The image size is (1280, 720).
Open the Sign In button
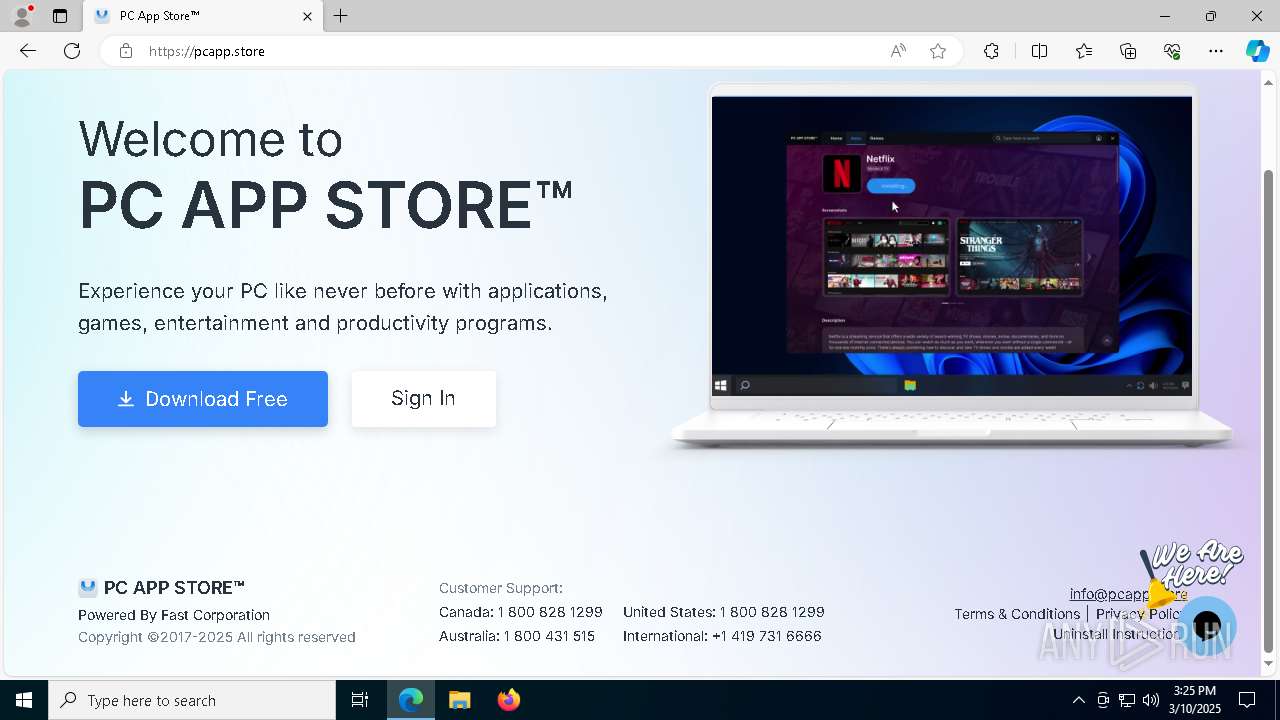point(423,399)
